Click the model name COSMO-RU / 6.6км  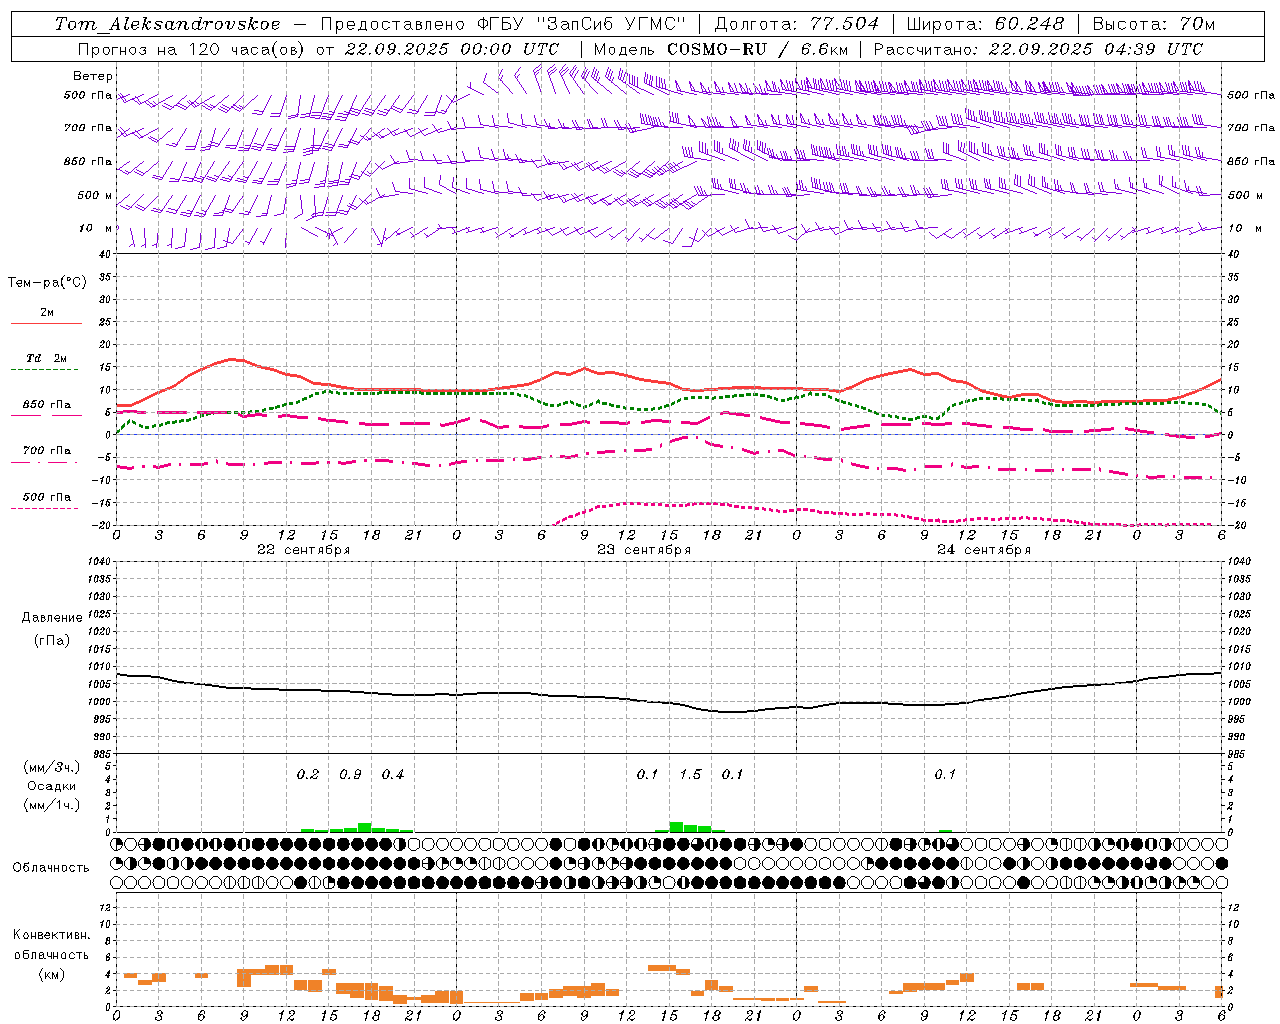point(758,49)
